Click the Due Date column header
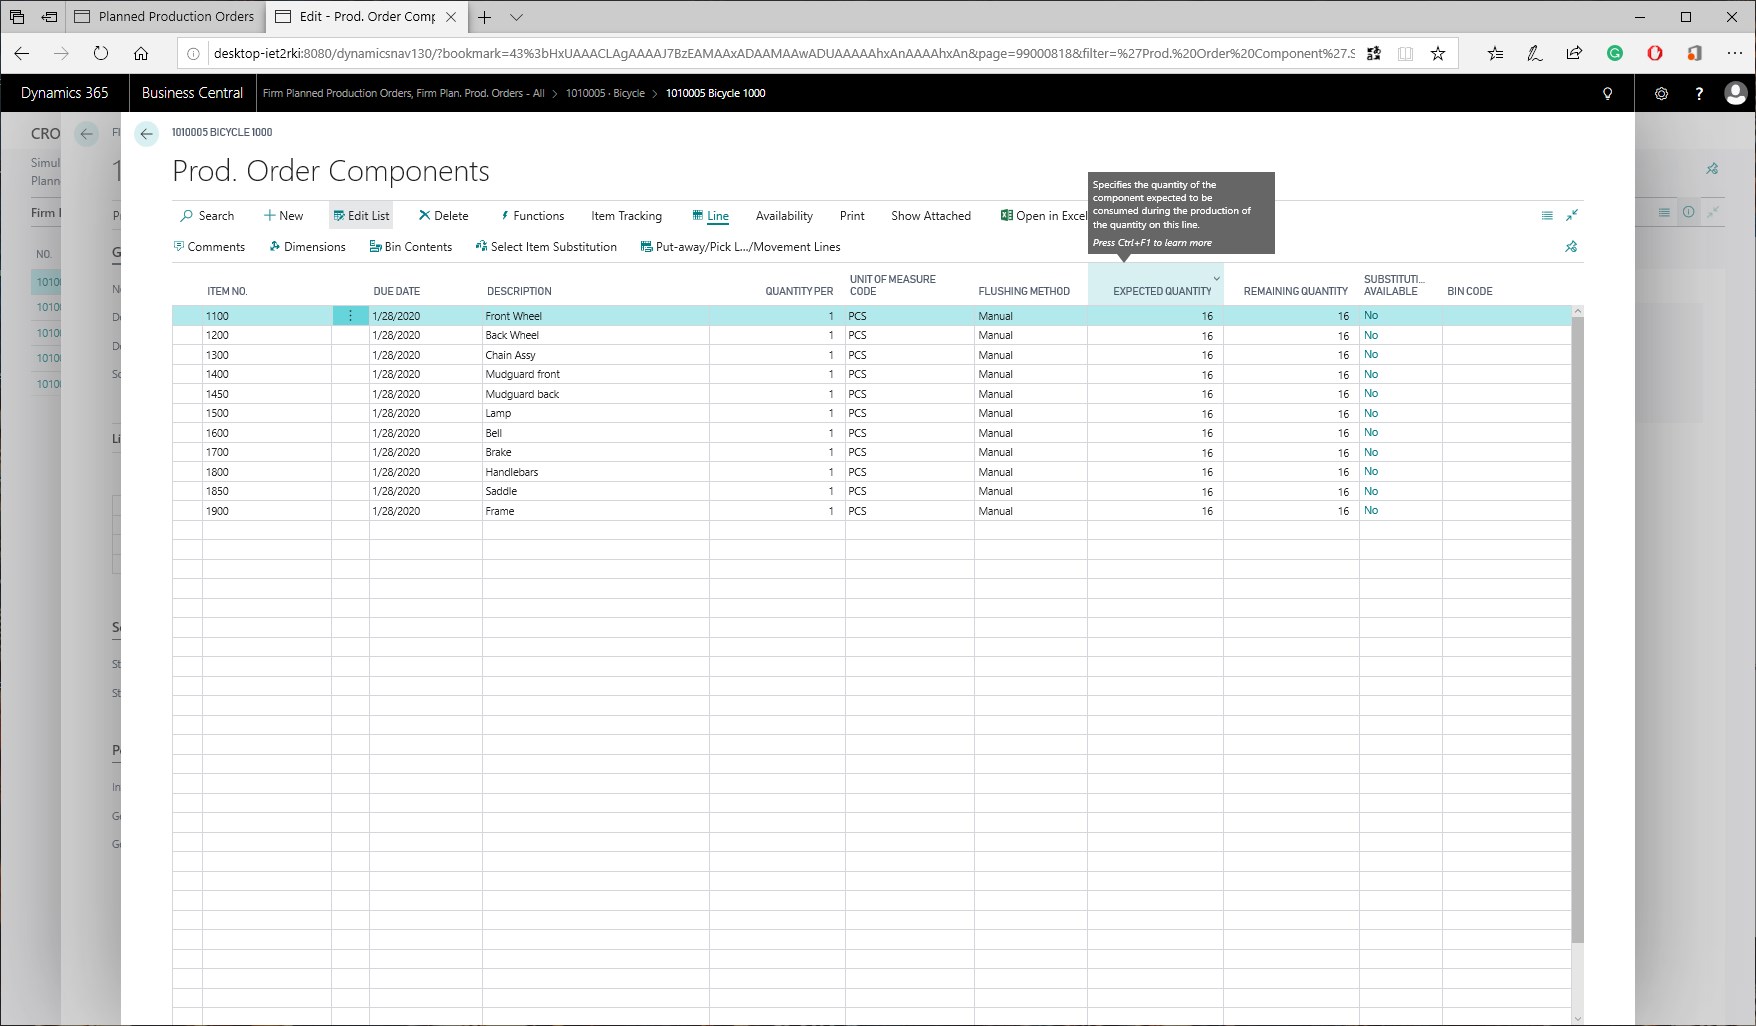 tap(397, 292)
